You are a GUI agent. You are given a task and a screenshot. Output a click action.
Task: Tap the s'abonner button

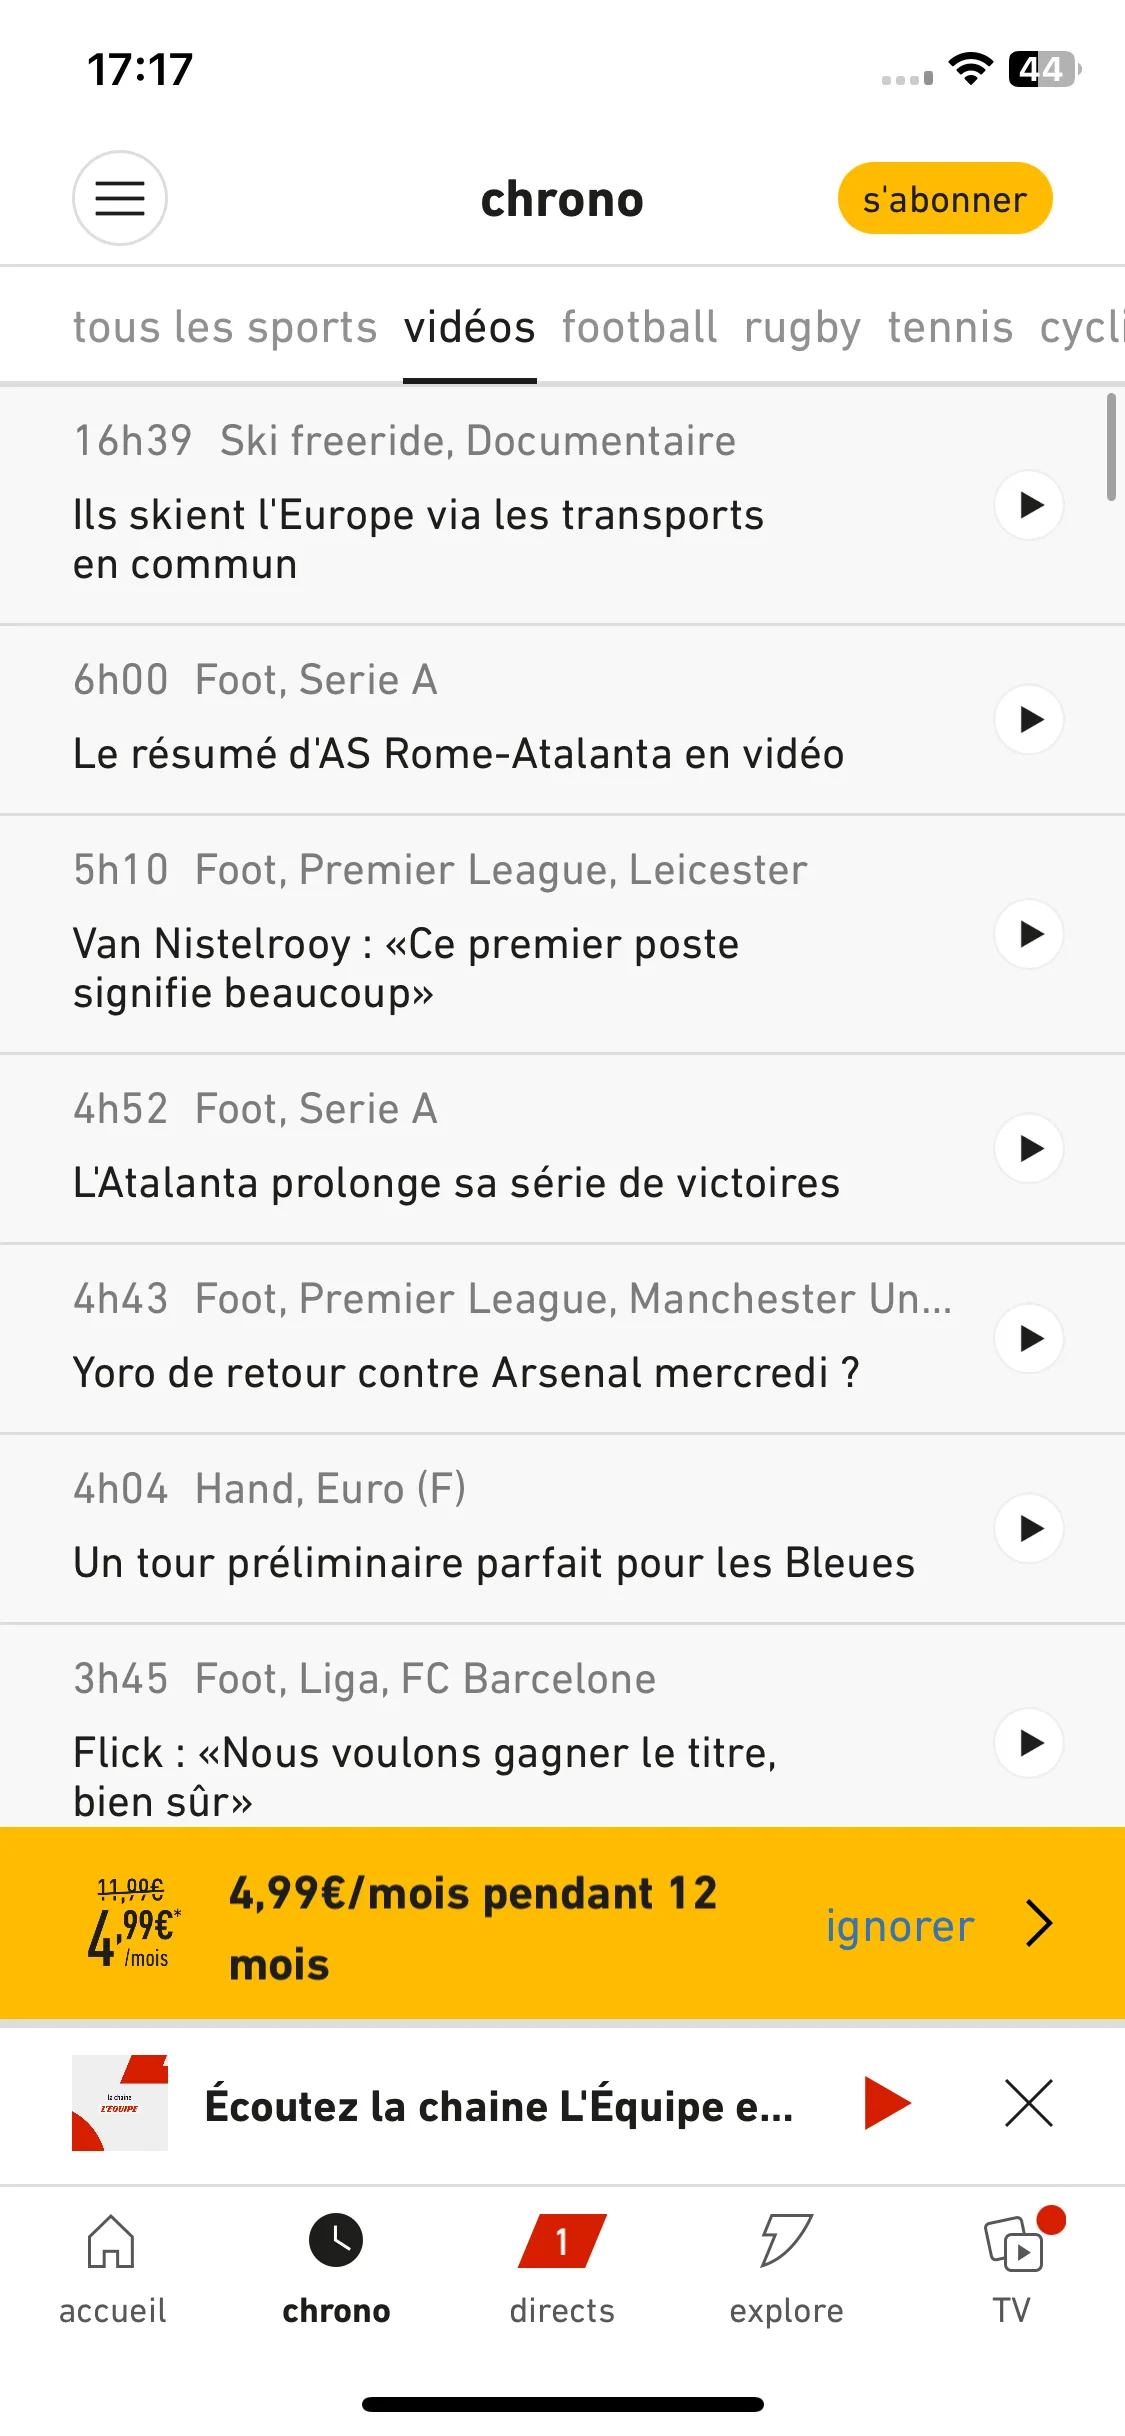945,198
